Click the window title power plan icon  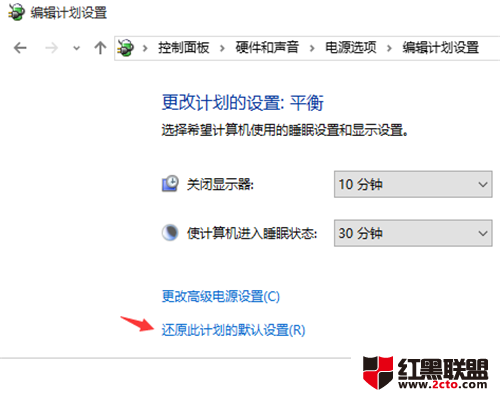coord(17,12)
